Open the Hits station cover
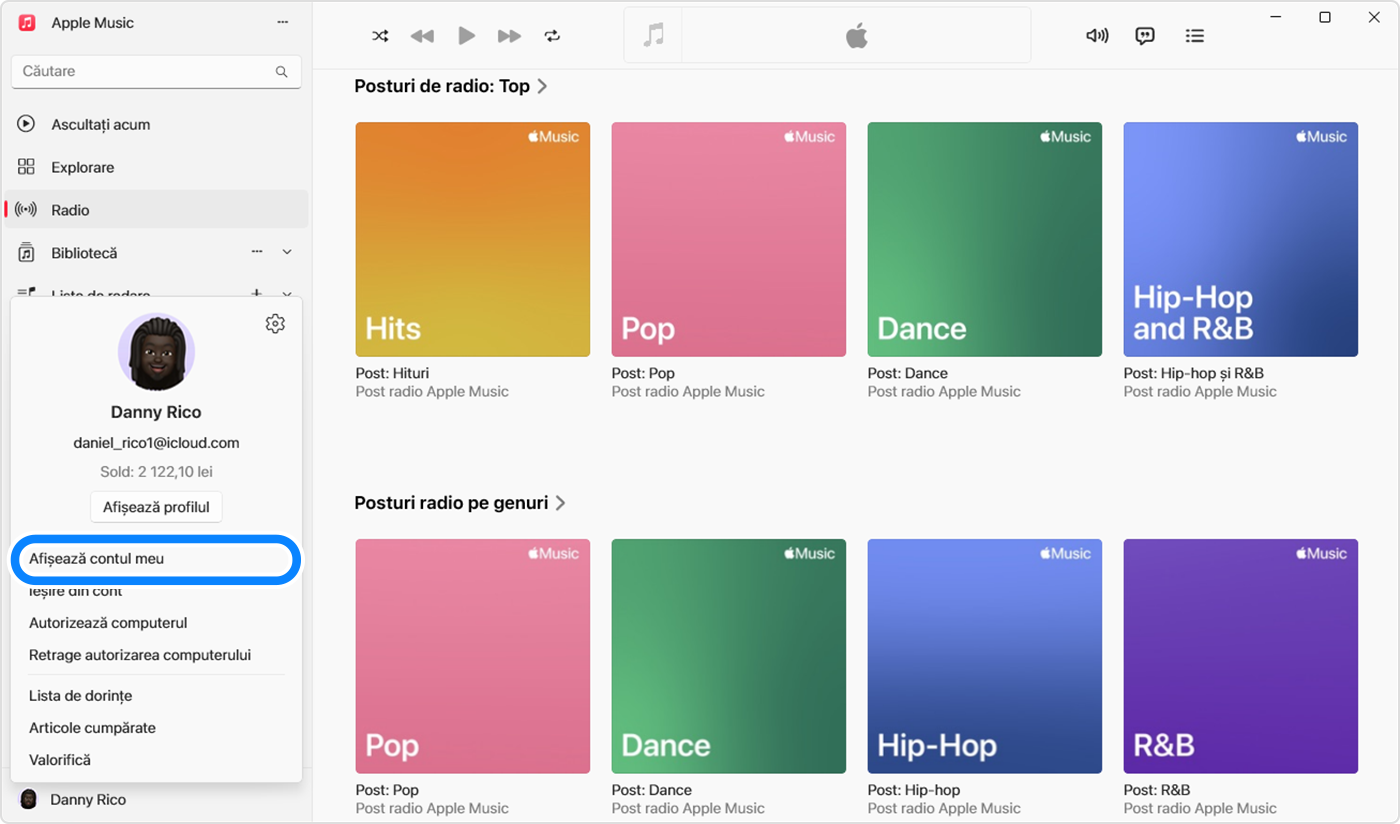The height and width of the screenshot is (824, 1400). coord(473,239)
